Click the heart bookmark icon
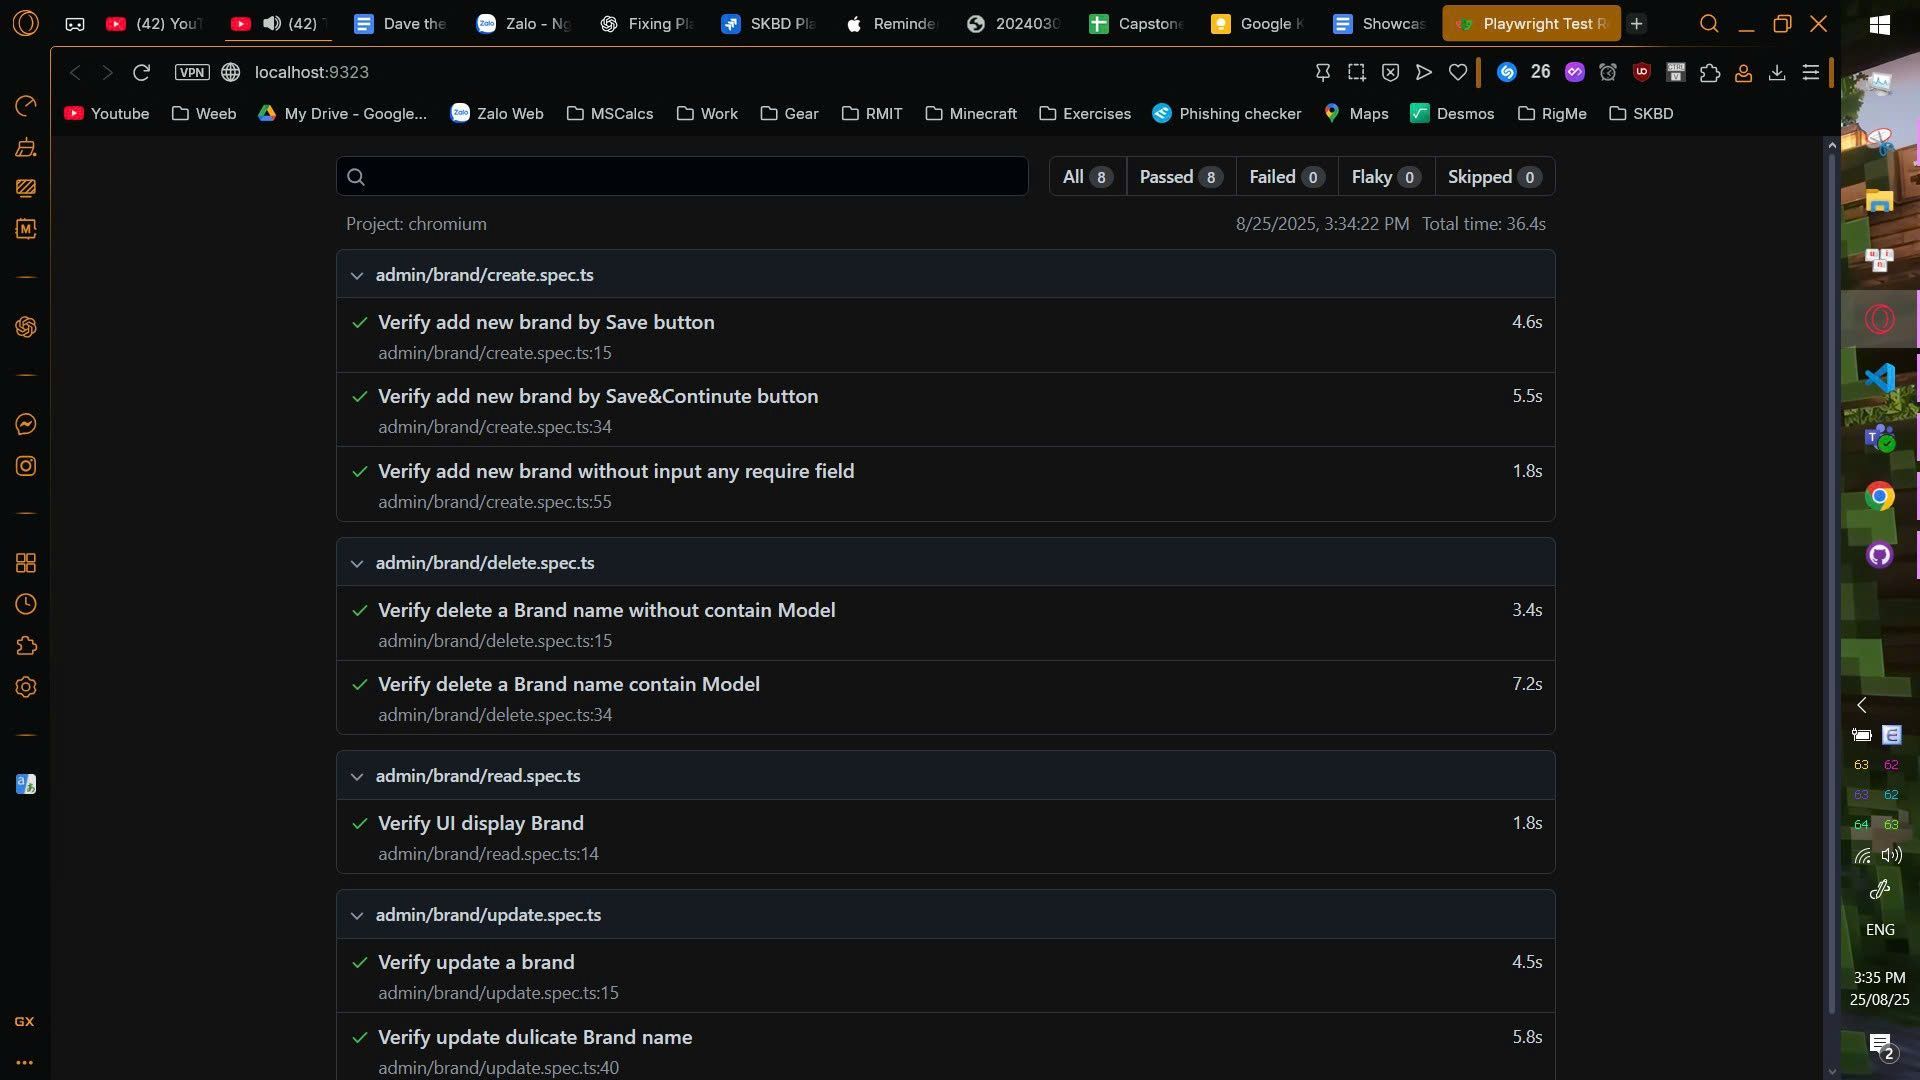The image size is (1920, 1080). coord(1457,72)
